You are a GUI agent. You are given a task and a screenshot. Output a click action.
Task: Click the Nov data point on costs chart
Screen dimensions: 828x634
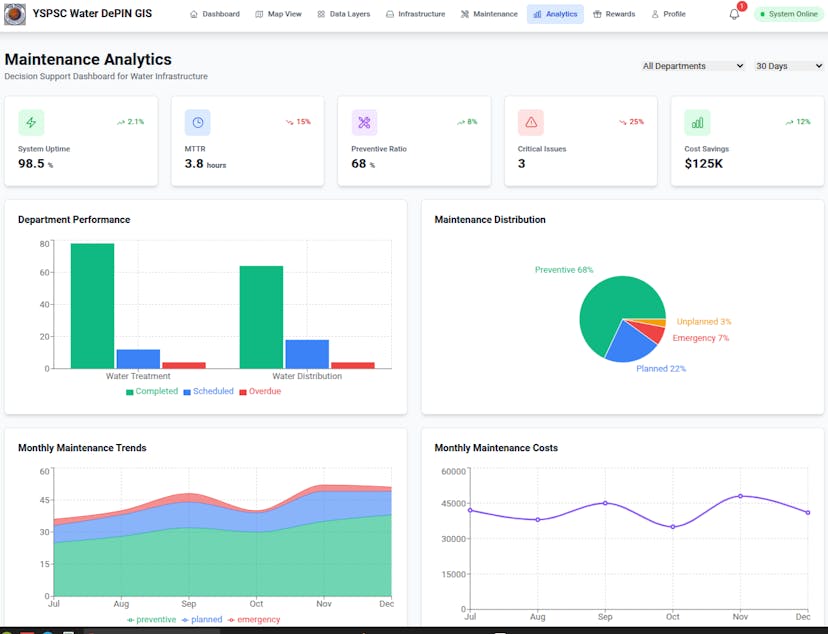pyautogui.click(x=740, y=496)
